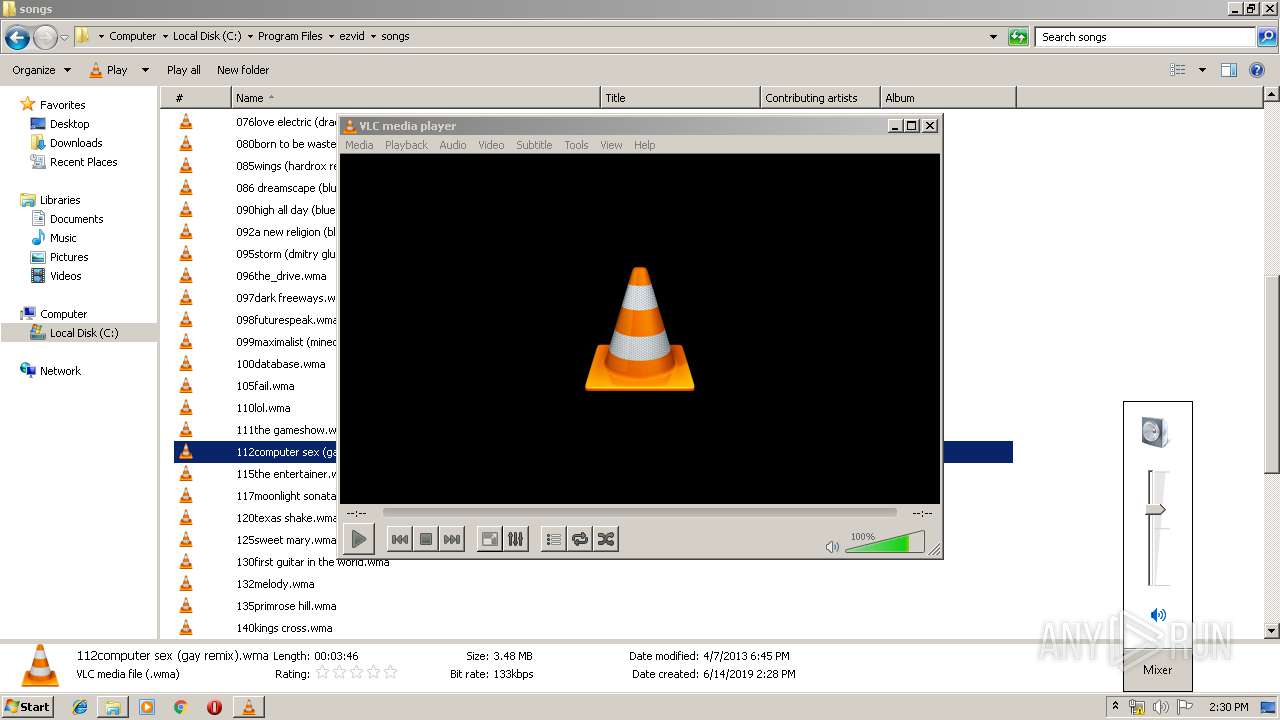Click the system volume slider handle

coord(1156,509)
